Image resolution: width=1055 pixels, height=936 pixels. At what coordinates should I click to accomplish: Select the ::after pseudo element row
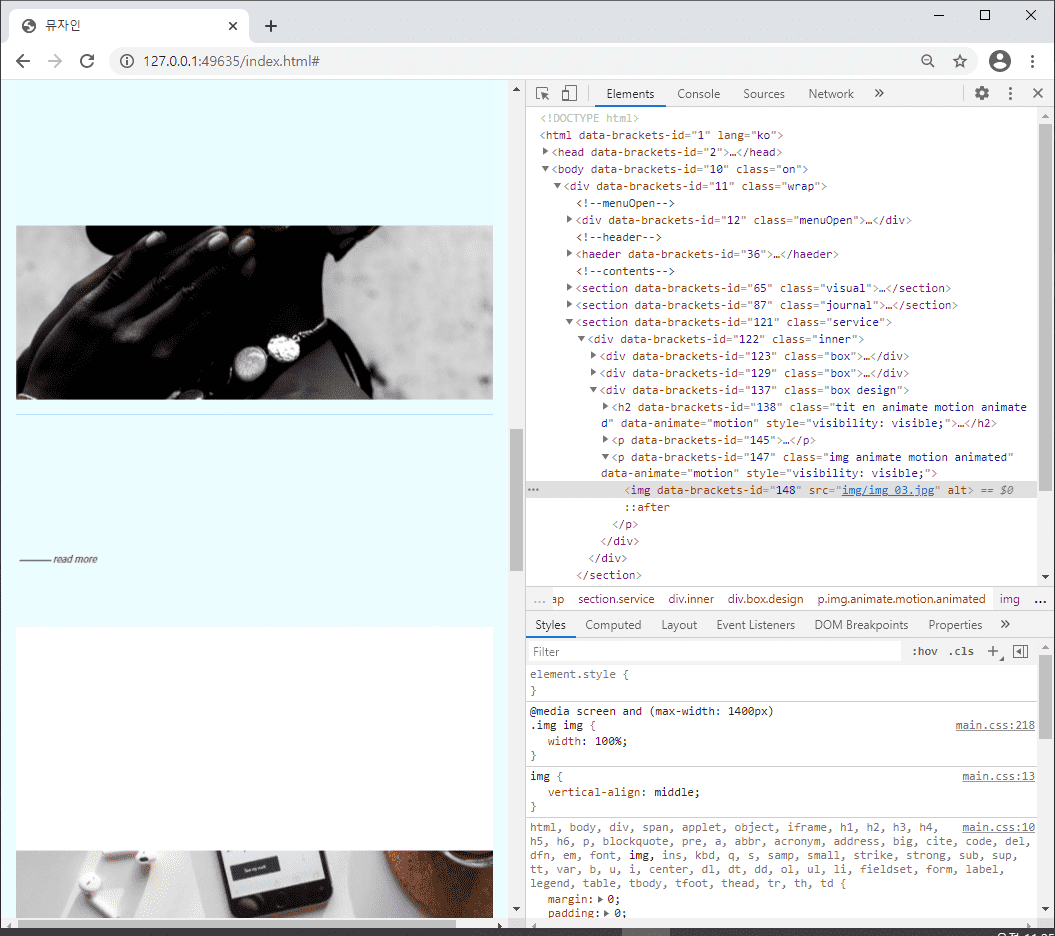point(647,507)
